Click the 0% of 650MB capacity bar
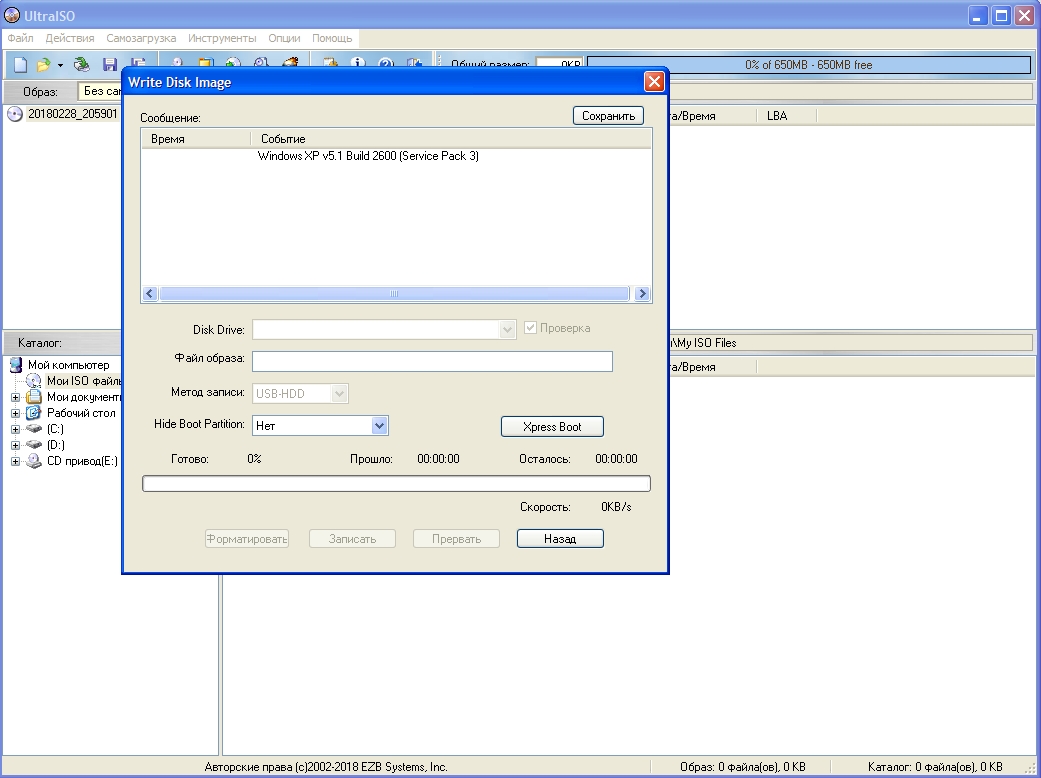1041x778 pixels. tap(809, 65)
